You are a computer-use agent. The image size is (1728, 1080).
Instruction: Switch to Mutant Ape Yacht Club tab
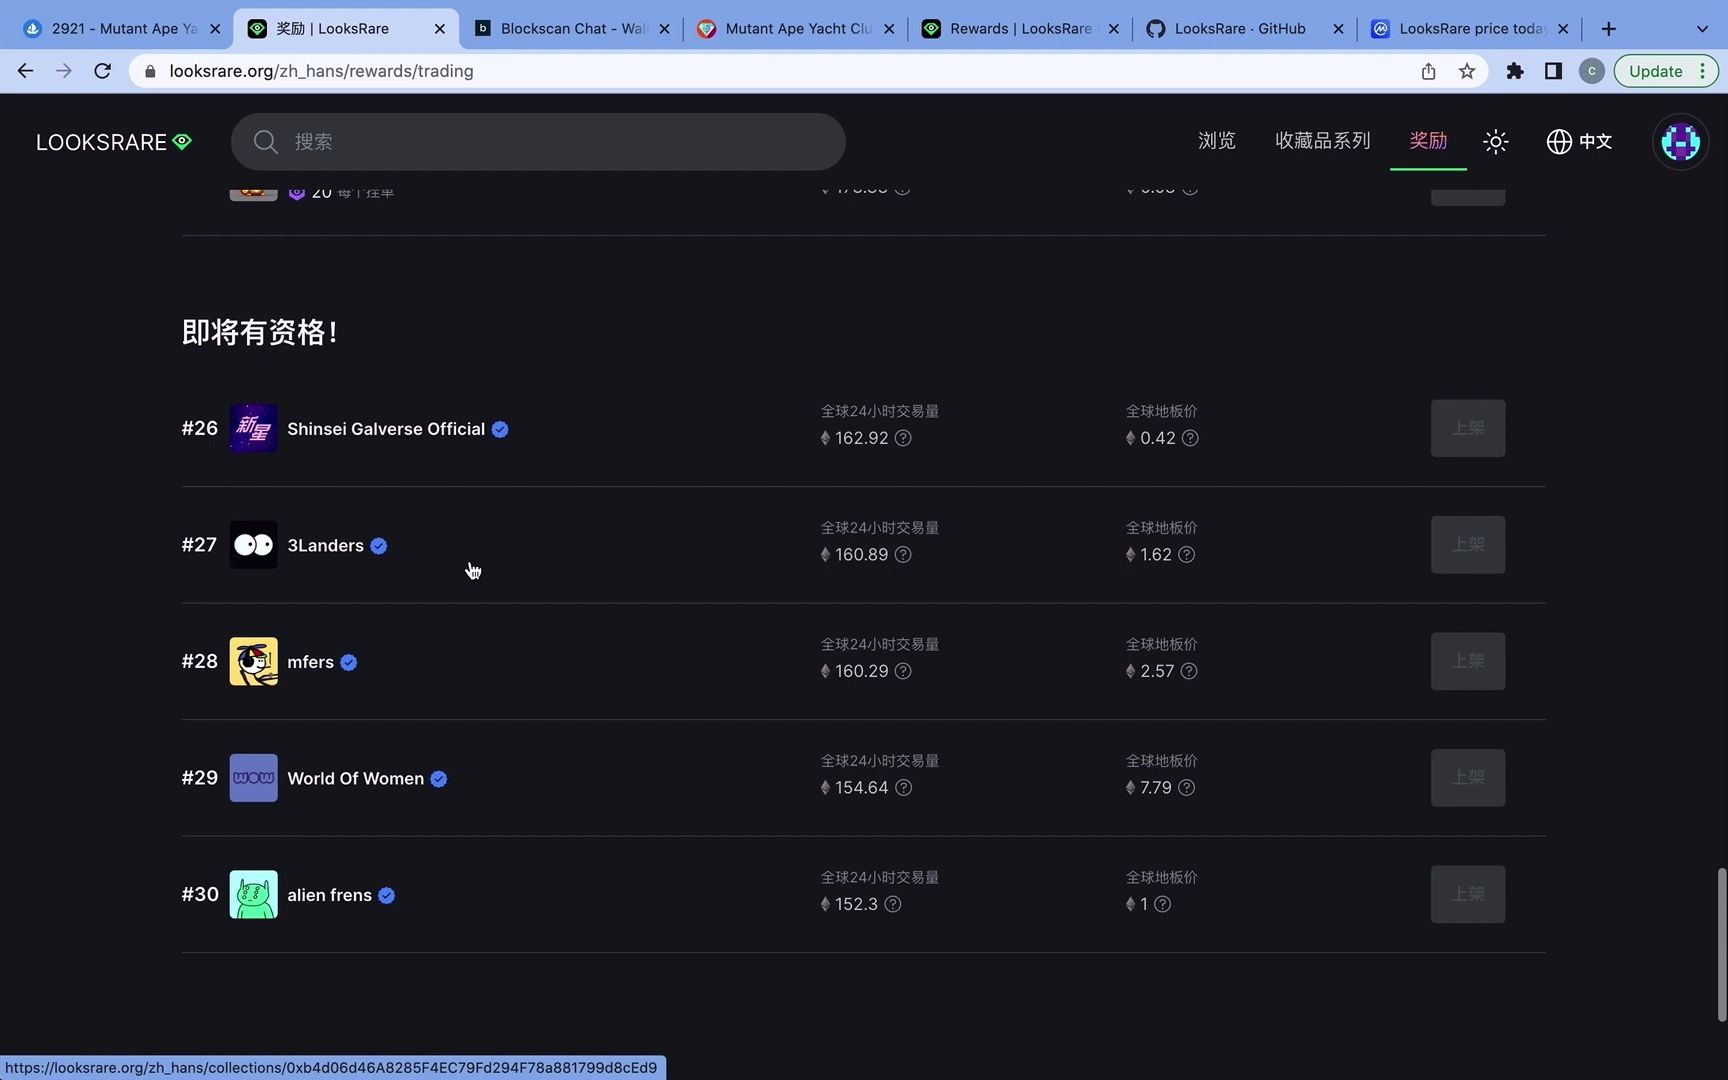tap(796, 29)
